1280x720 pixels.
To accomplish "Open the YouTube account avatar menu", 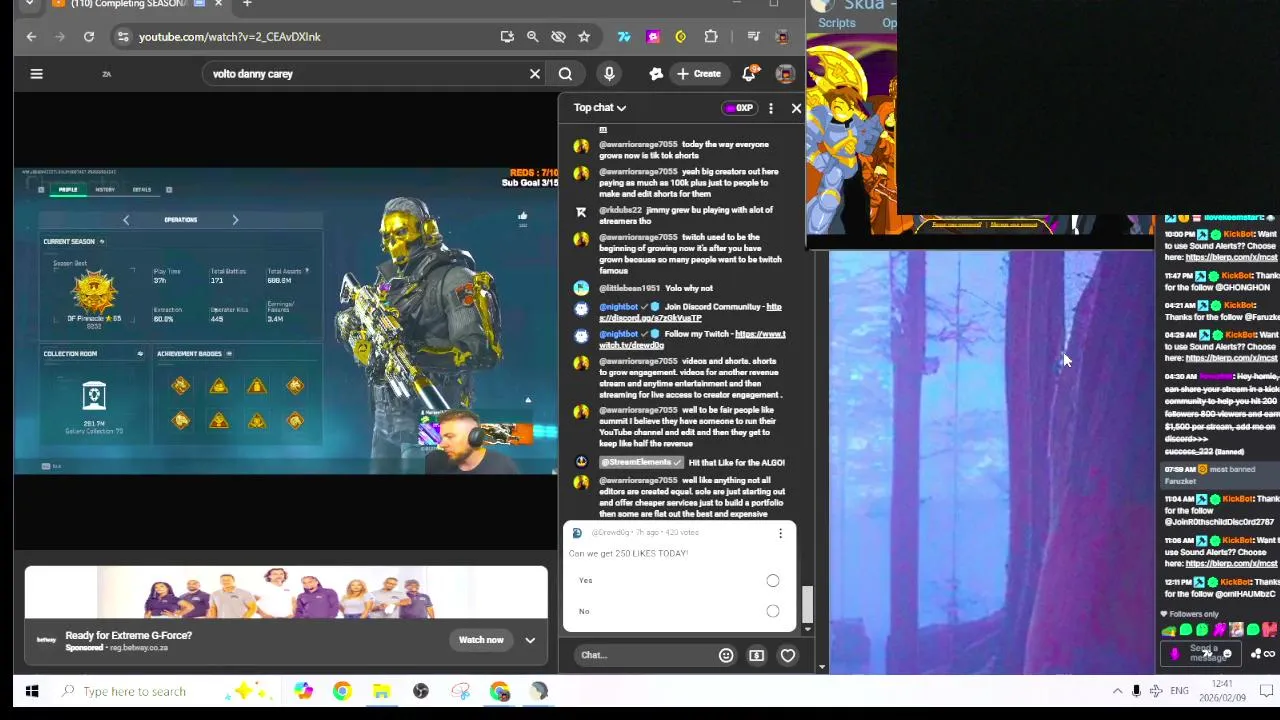I will [785, 73].
